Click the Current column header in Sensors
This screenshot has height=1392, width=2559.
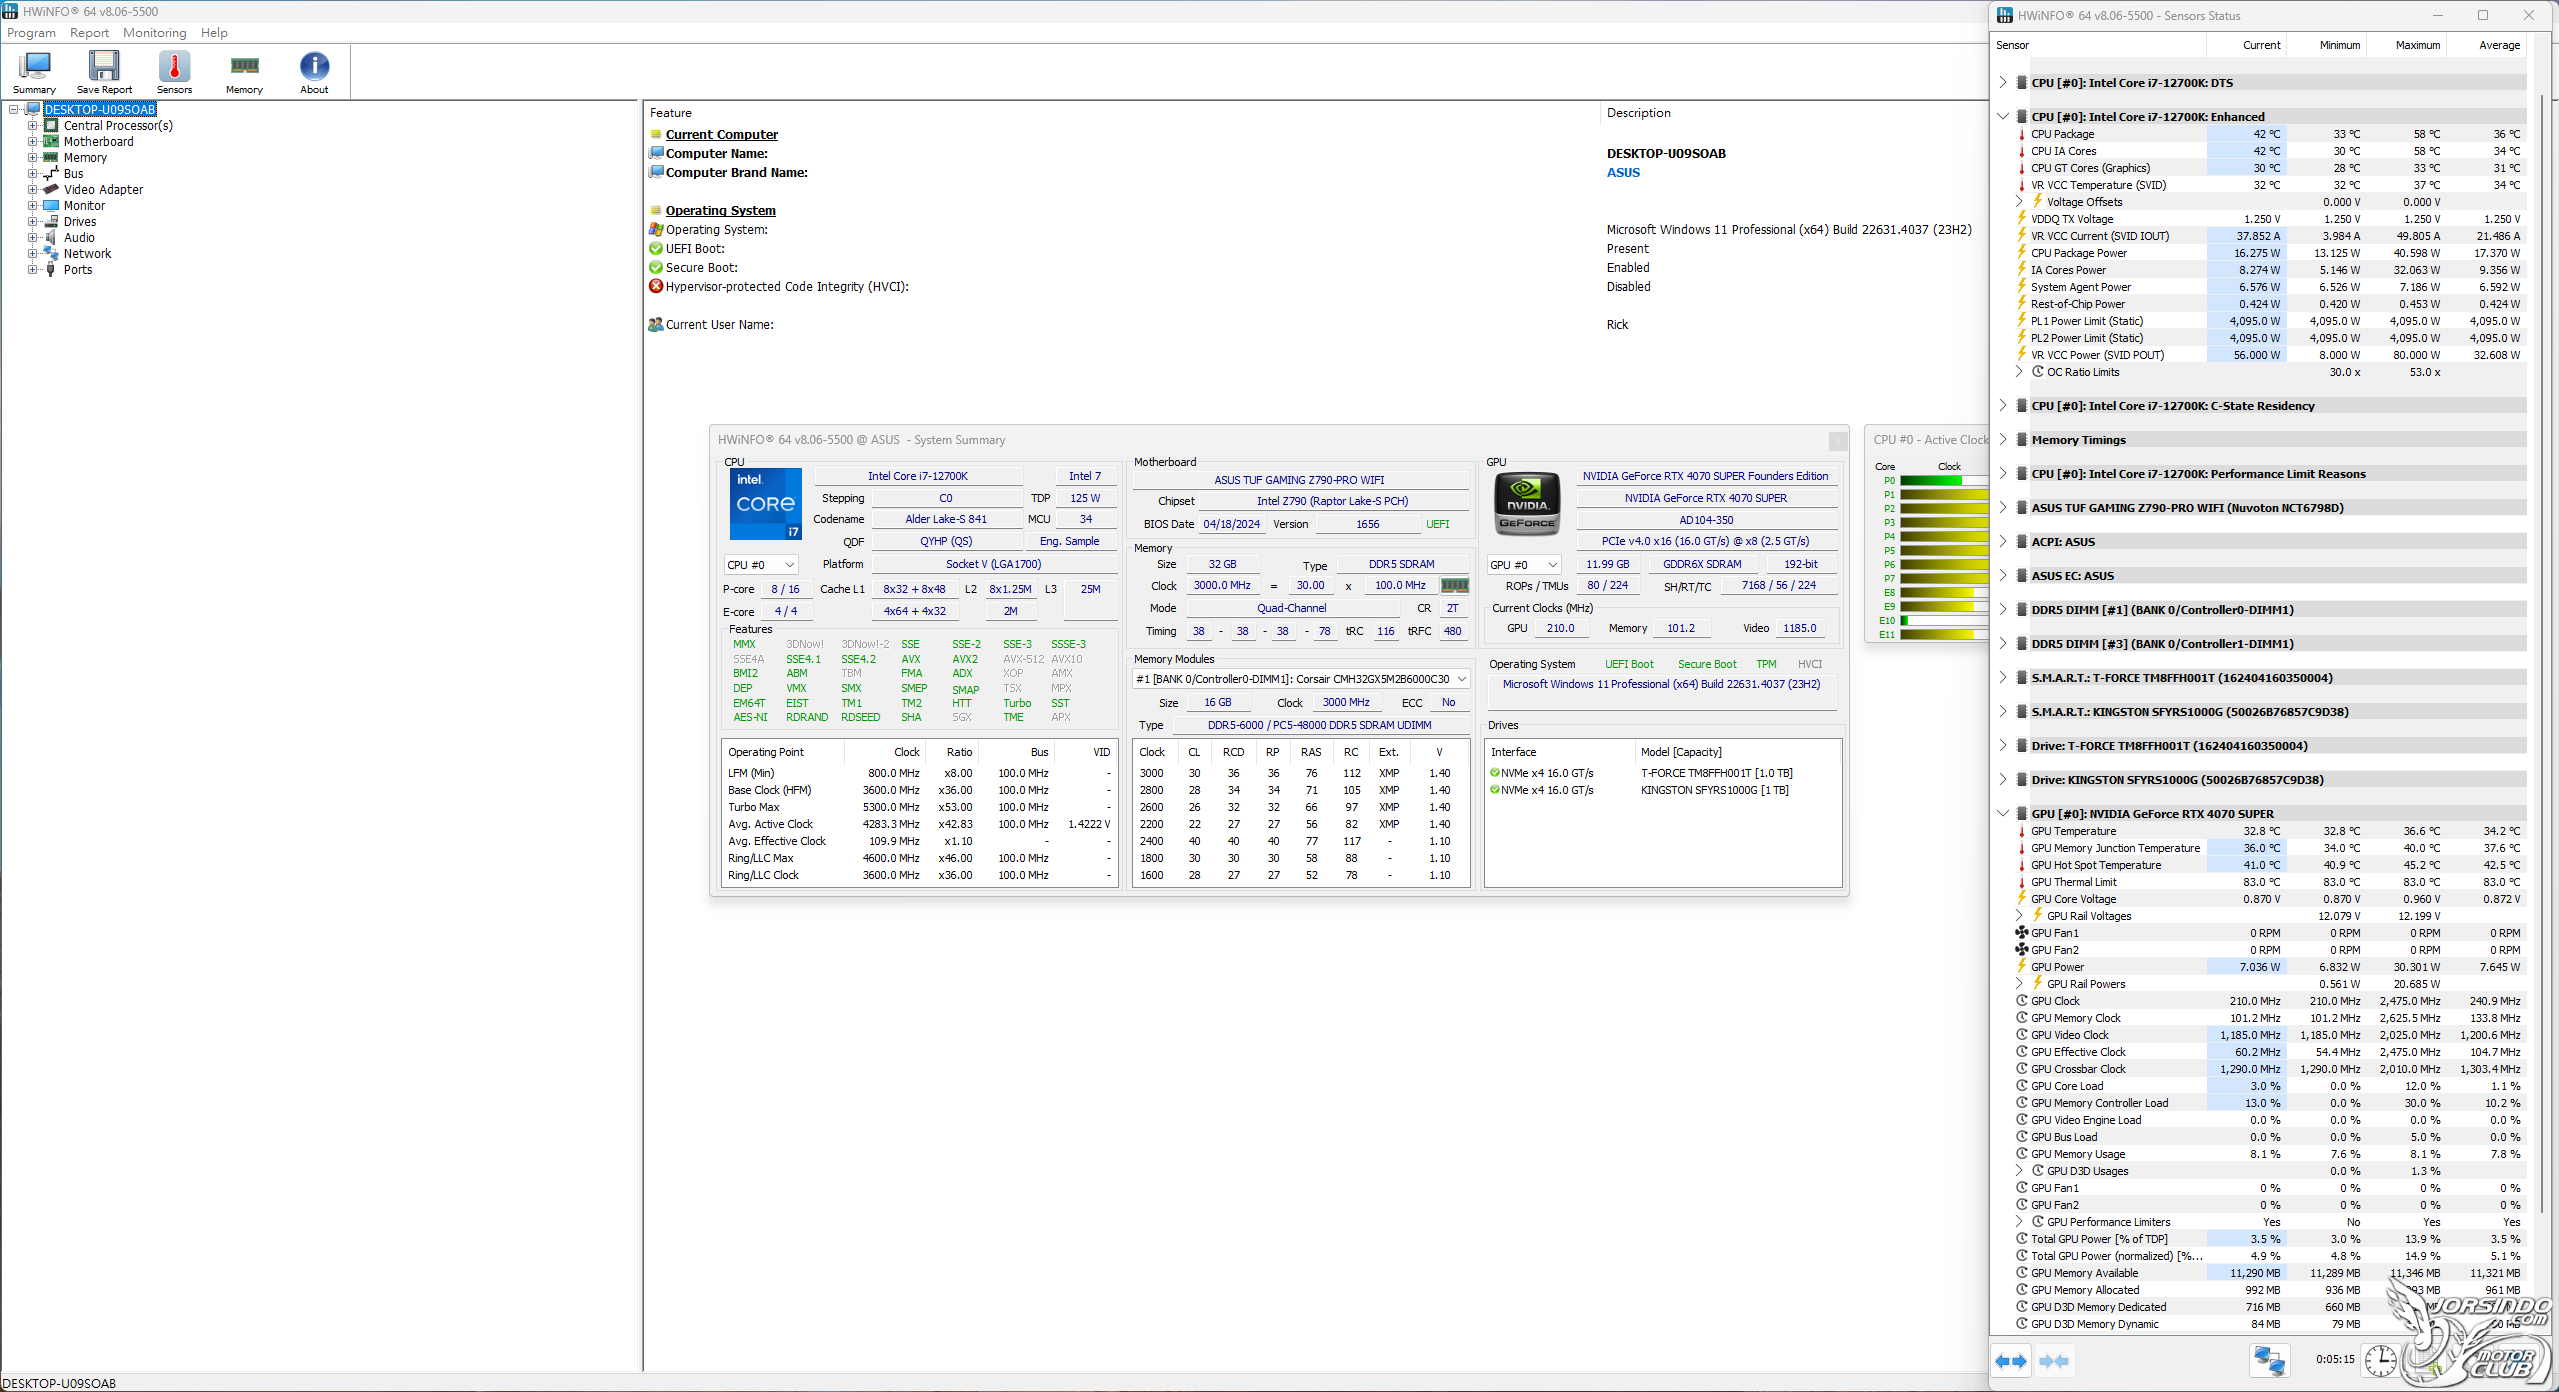[x=2245, y=46]
